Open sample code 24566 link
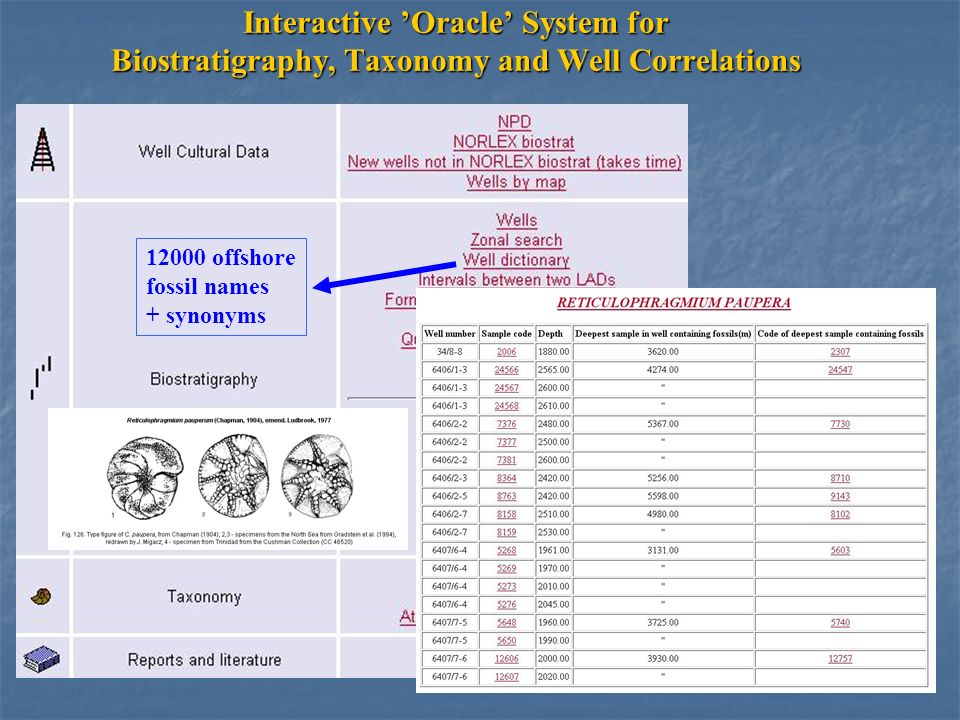Viewport: 960px width, 720px height. click(x=506, y=370)
